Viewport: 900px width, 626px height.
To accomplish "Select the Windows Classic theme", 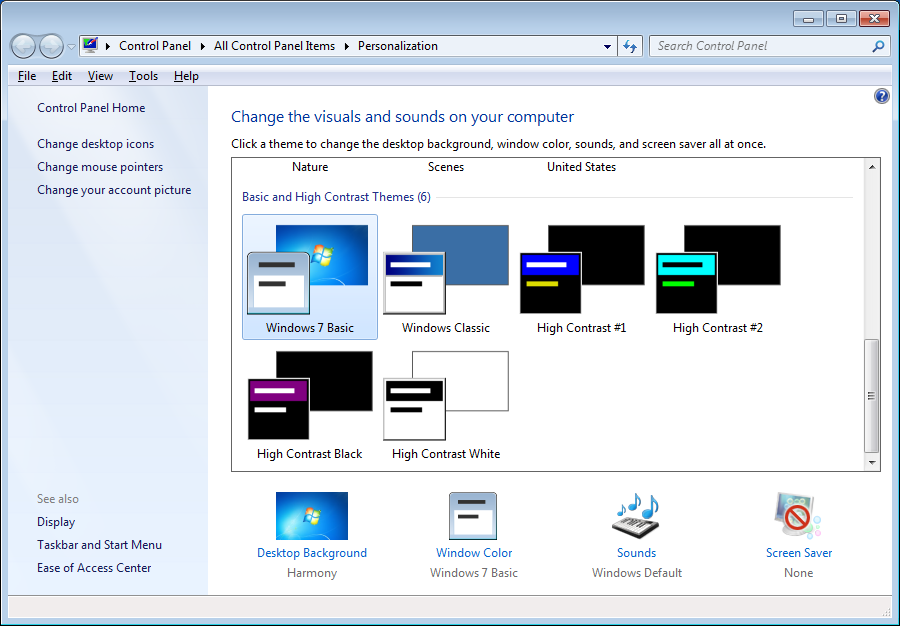I will click(x=446, y=277).
